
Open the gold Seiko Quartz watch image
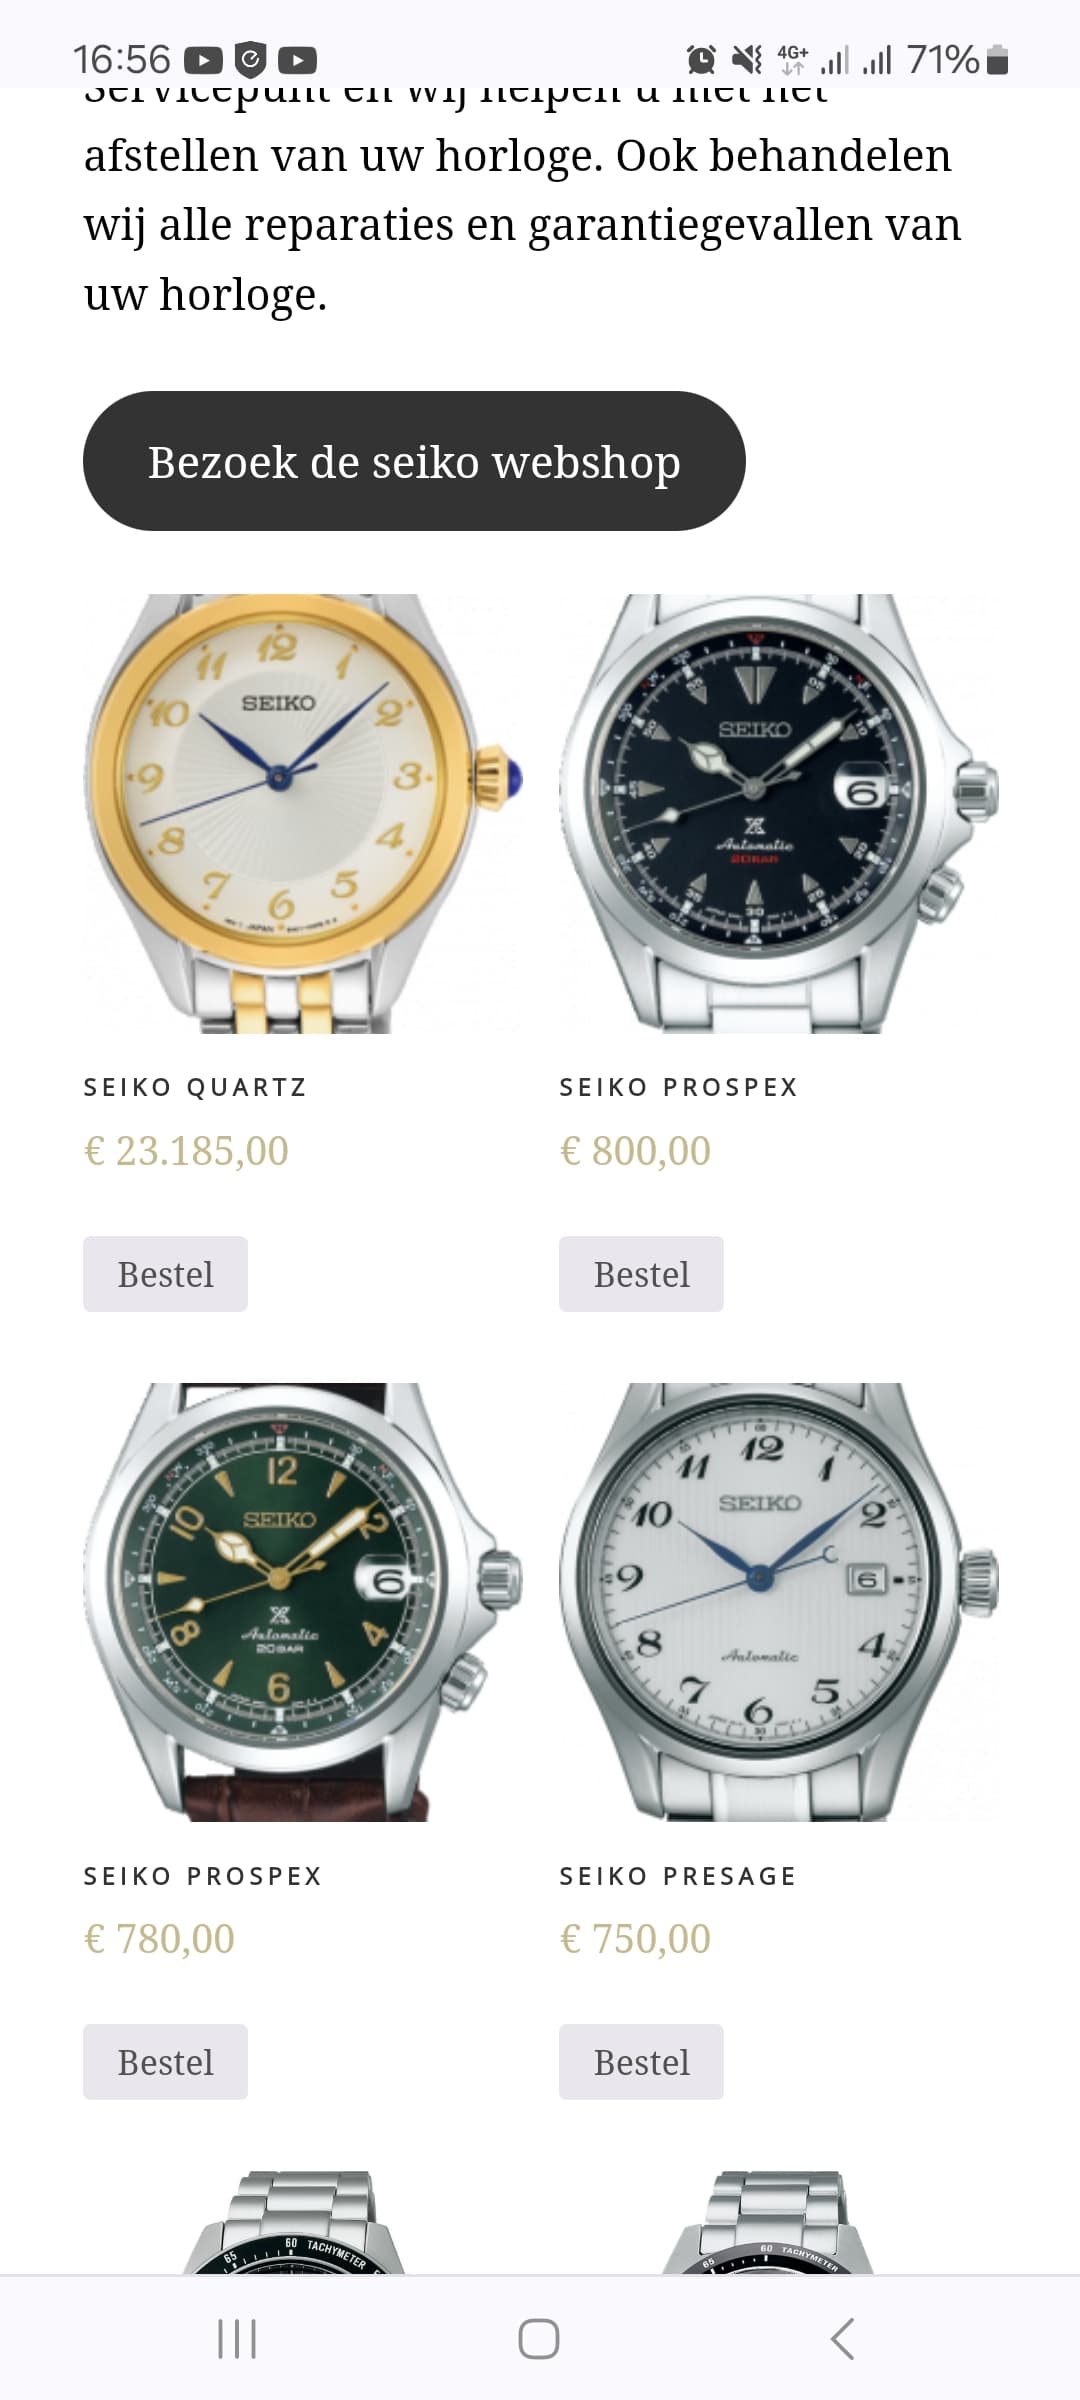[x=303, y=814]
